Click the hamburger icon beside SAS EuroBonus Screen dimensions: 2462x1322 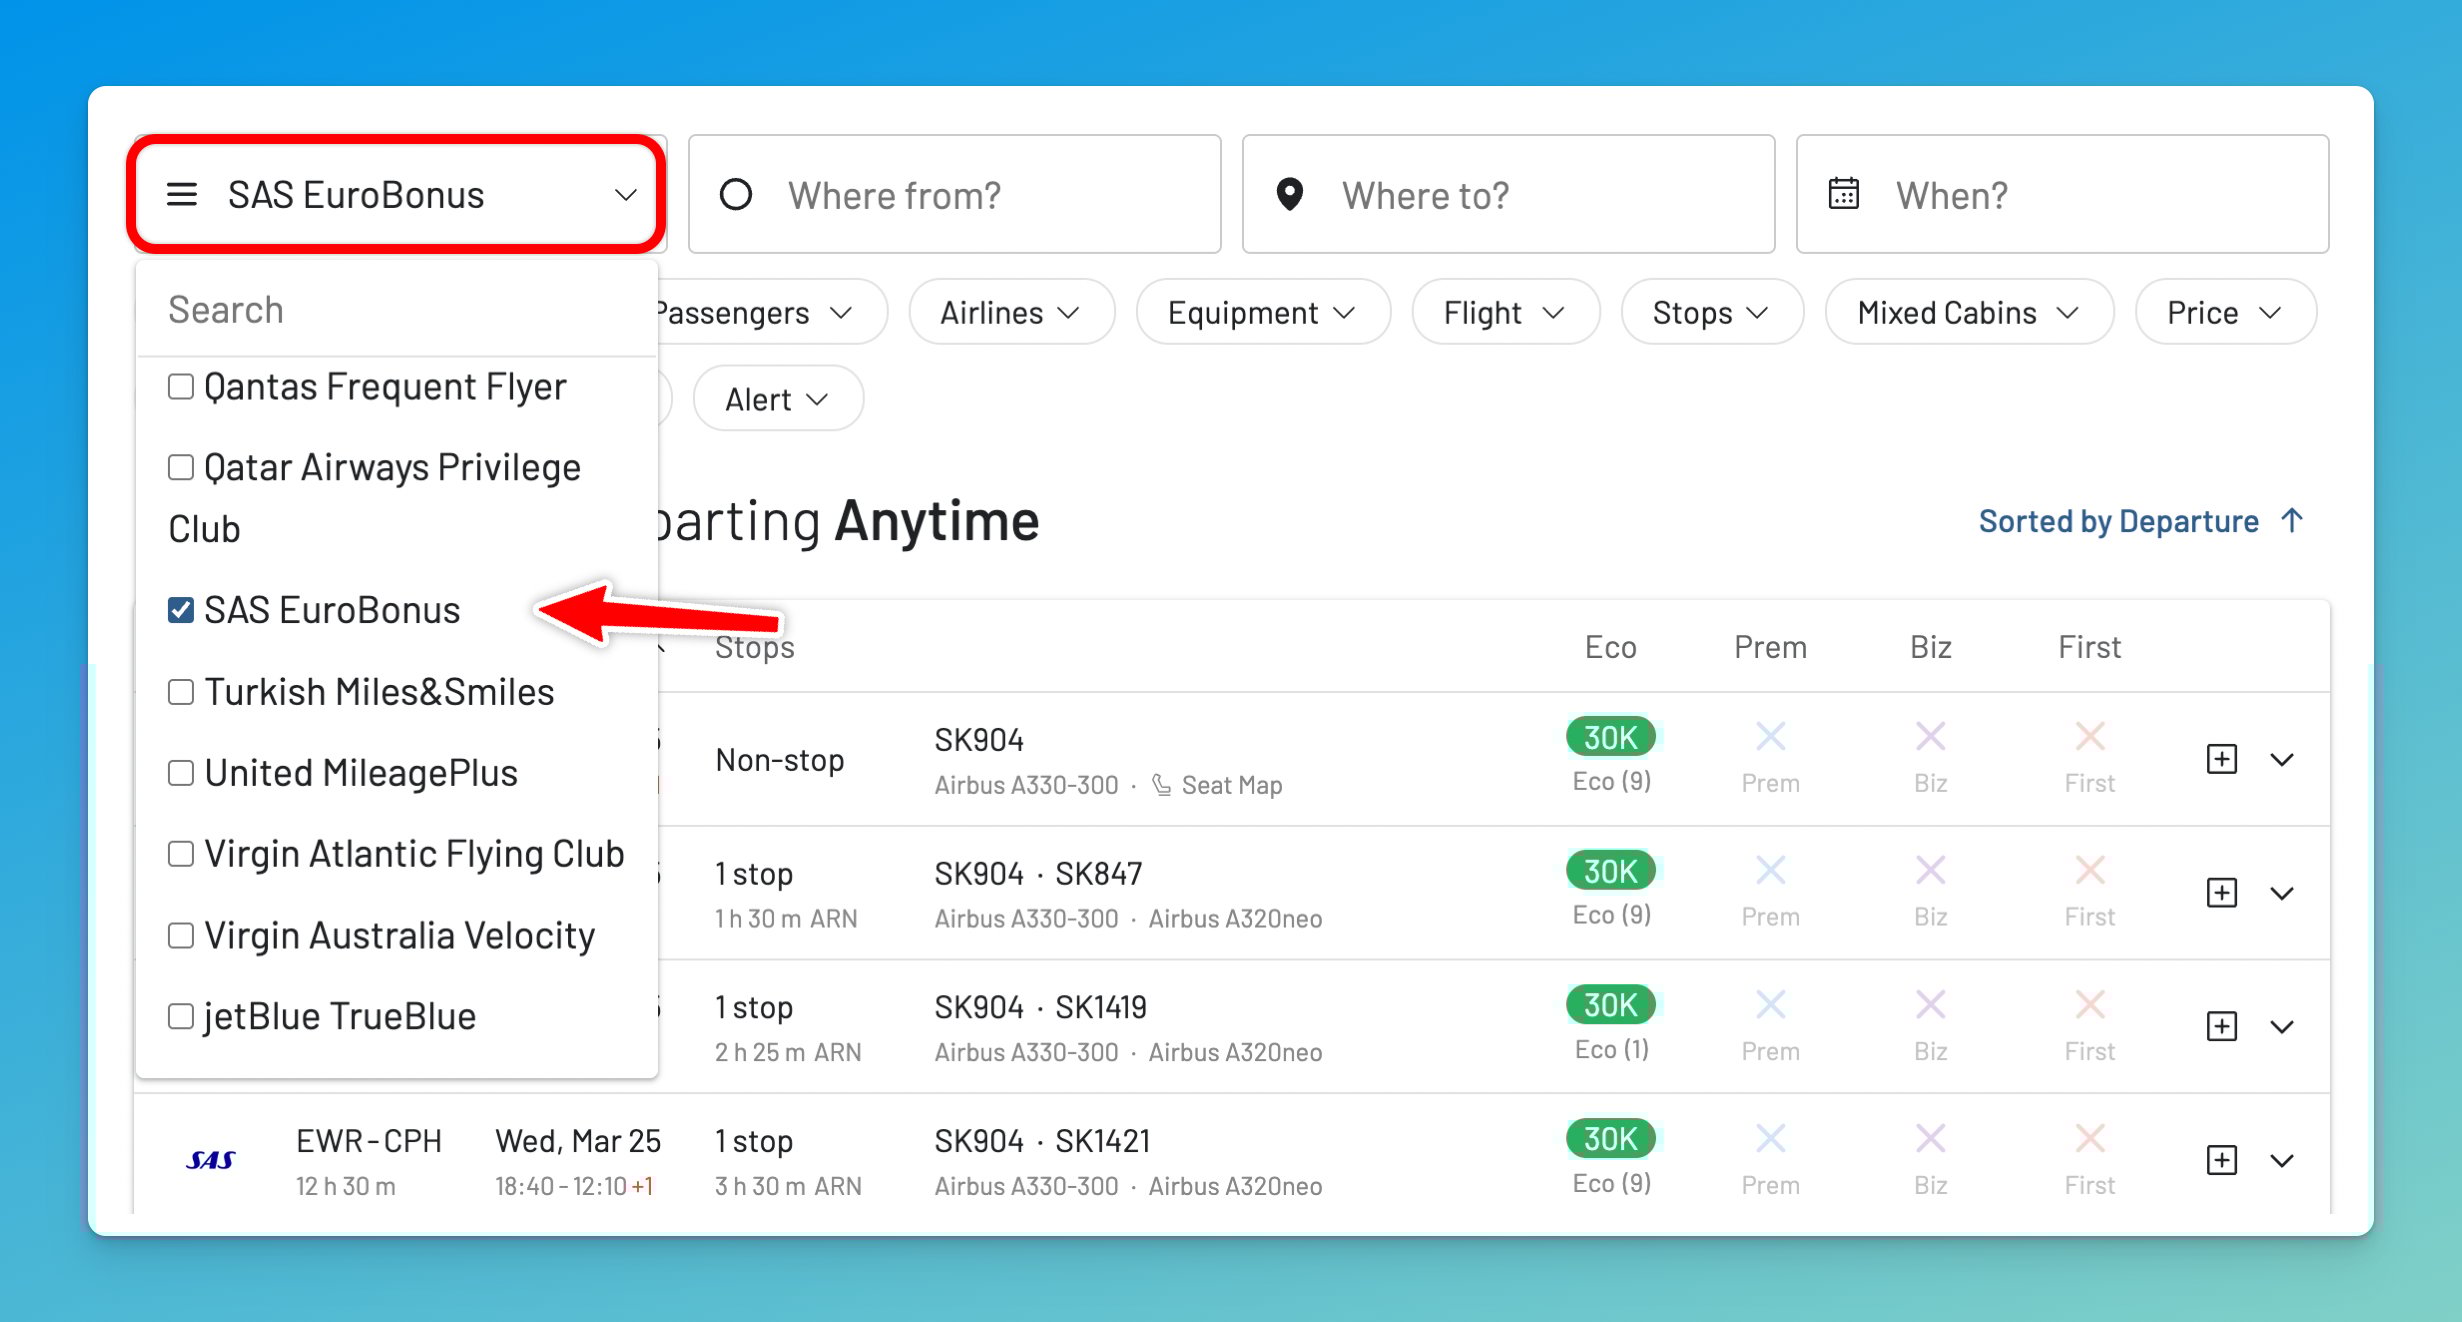click(181, 194)
